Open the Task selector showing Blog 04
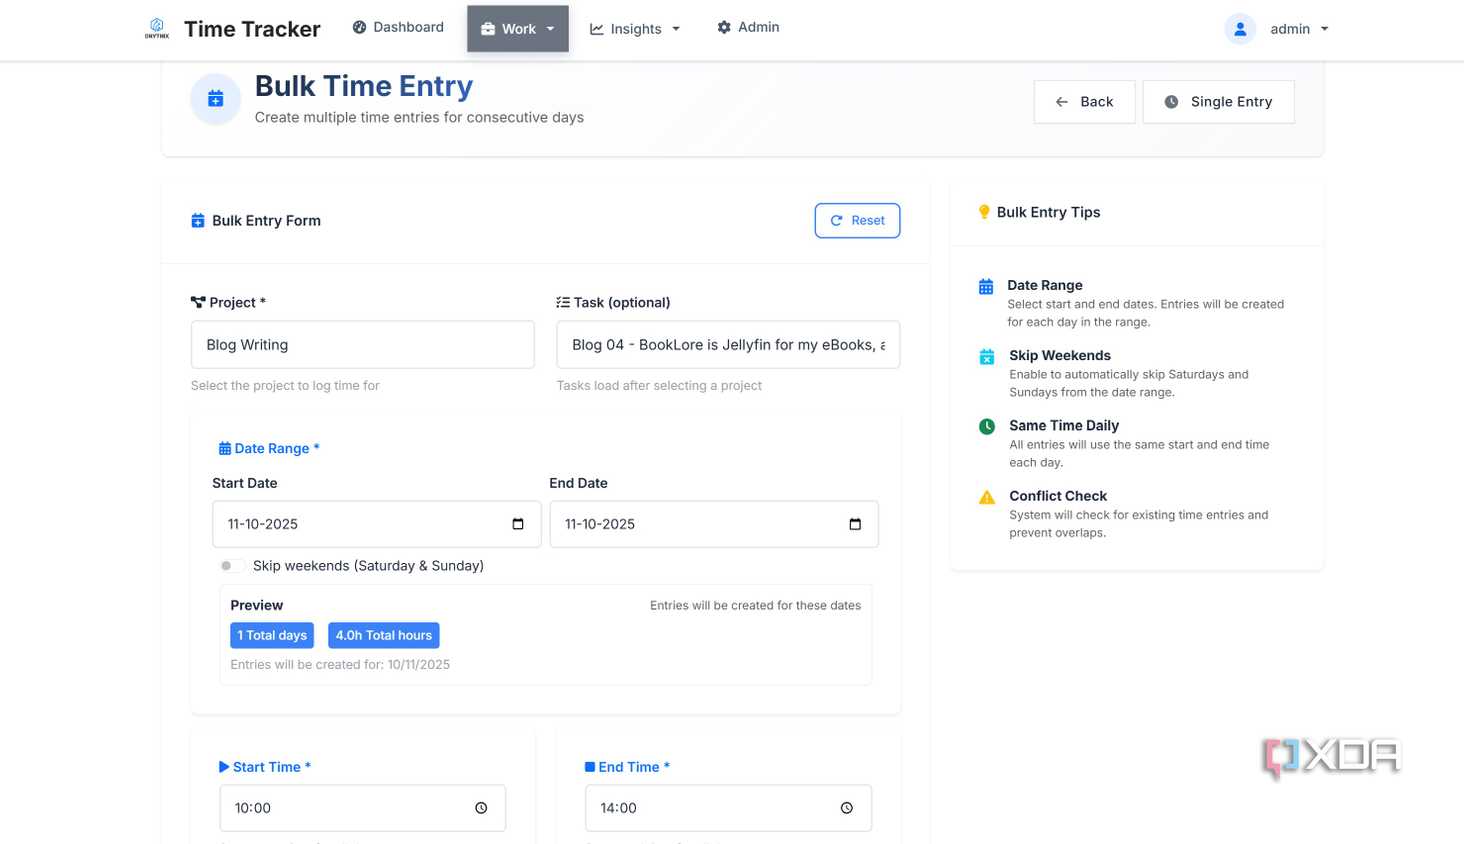The image size is (1464, 844). point(728,345)
